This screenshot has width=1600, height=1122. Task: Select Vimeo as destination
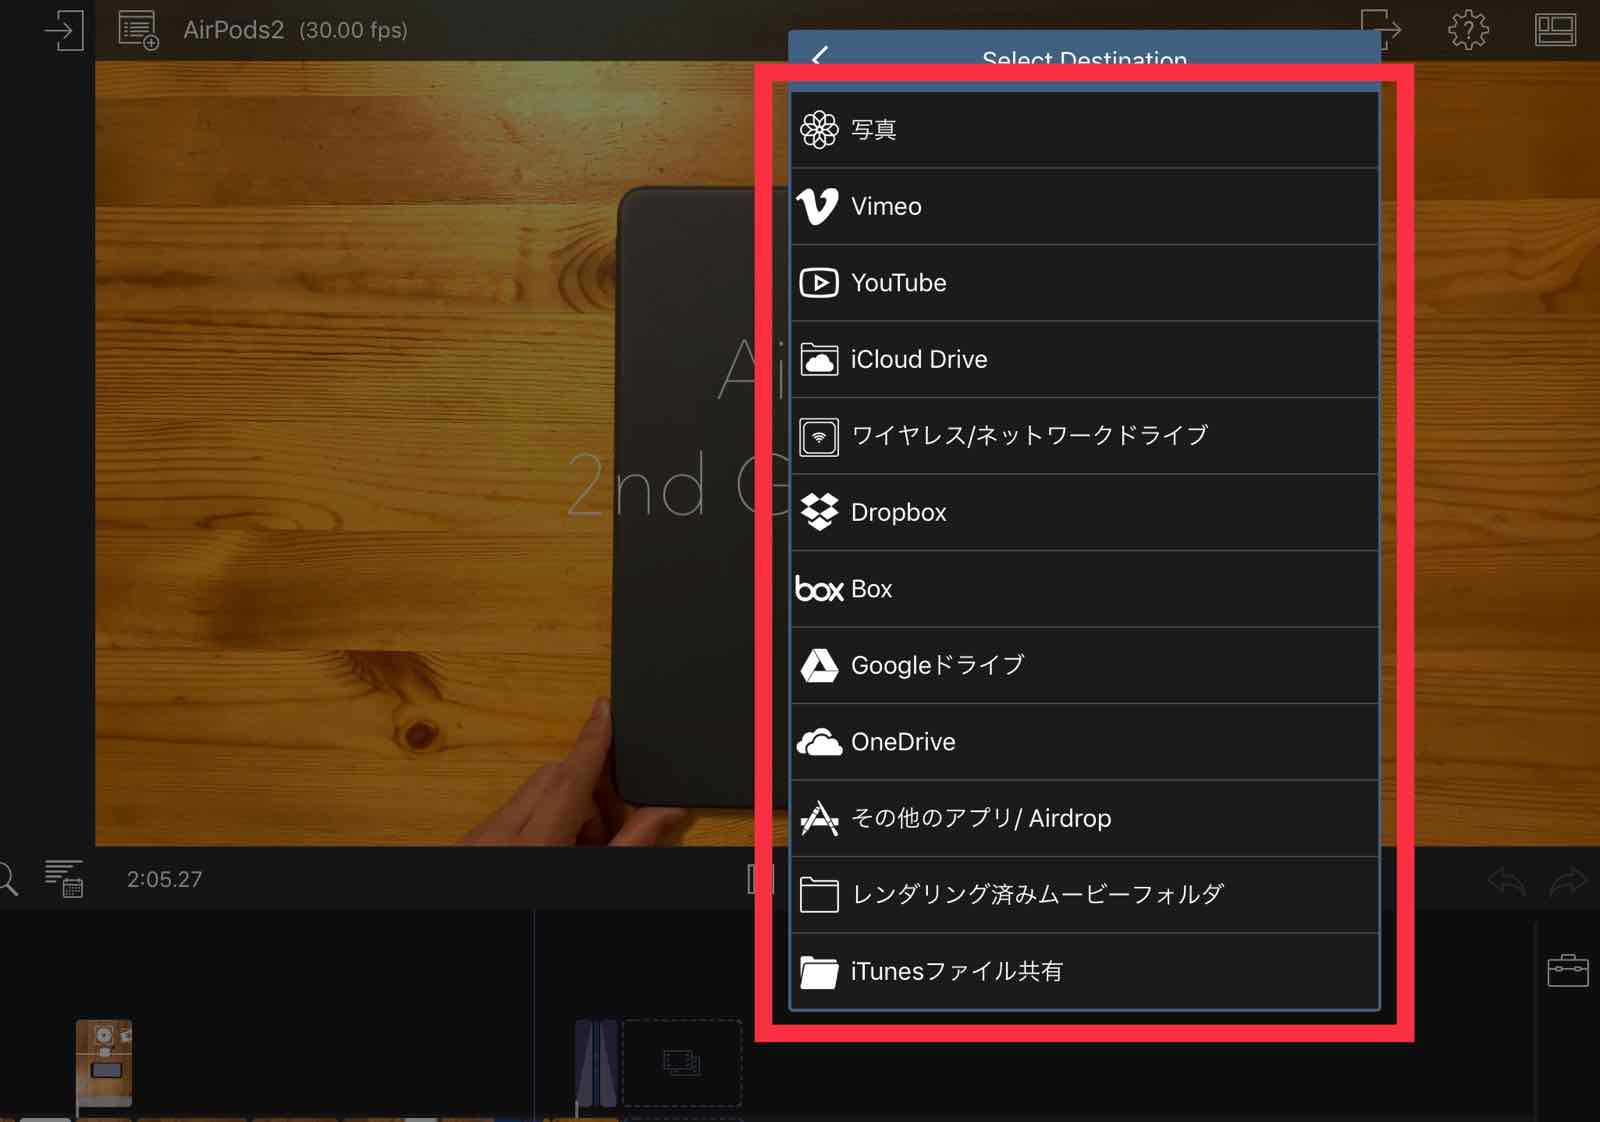[1084, 206]
